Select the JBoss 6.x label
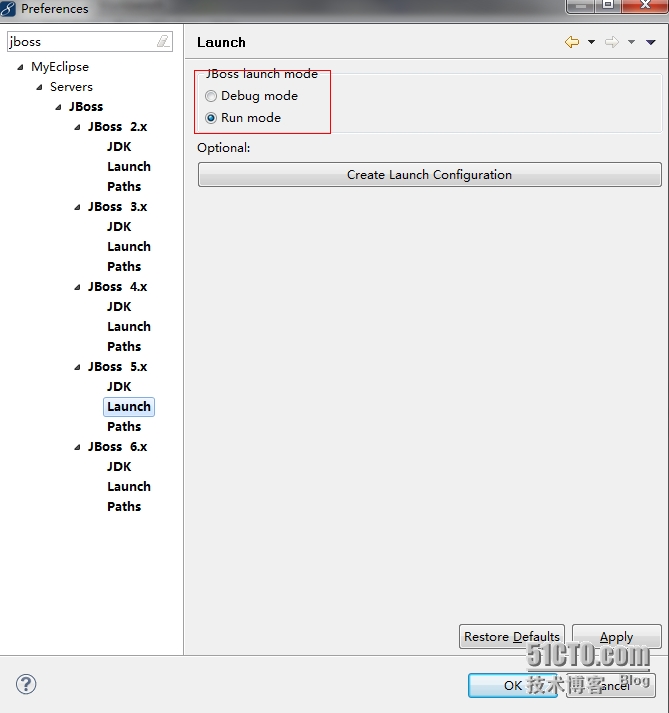 [x=117, y=447]
